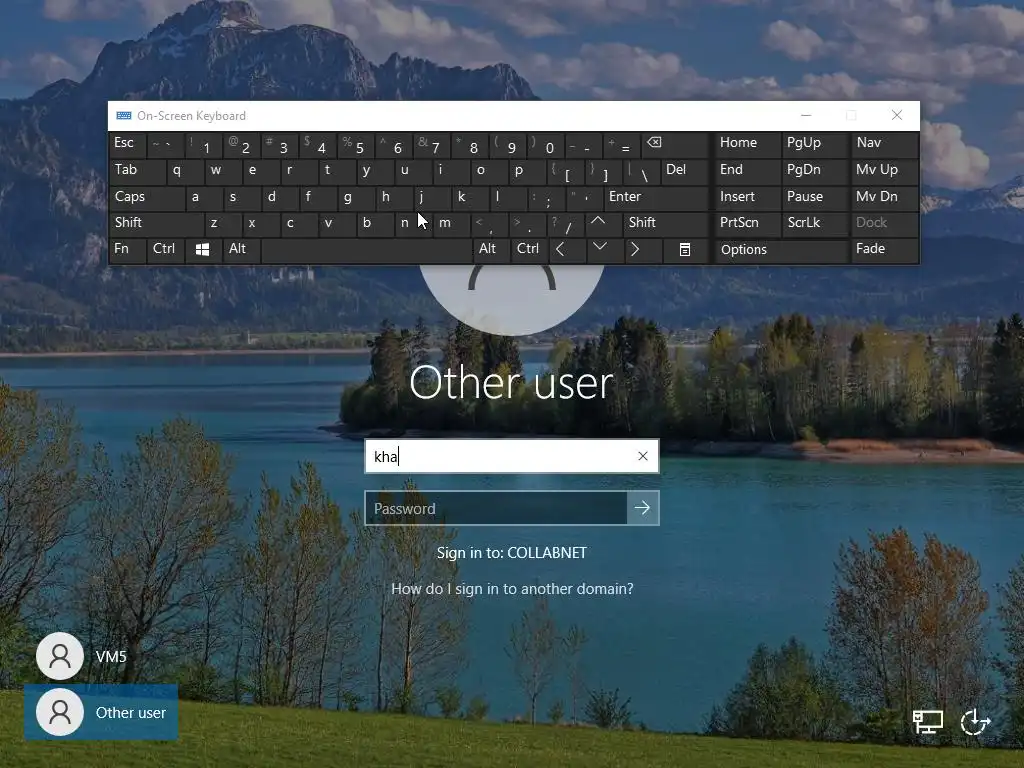Tap the letter n key
The height and width of the screenshot is (768, 1024).
(412, 223)
